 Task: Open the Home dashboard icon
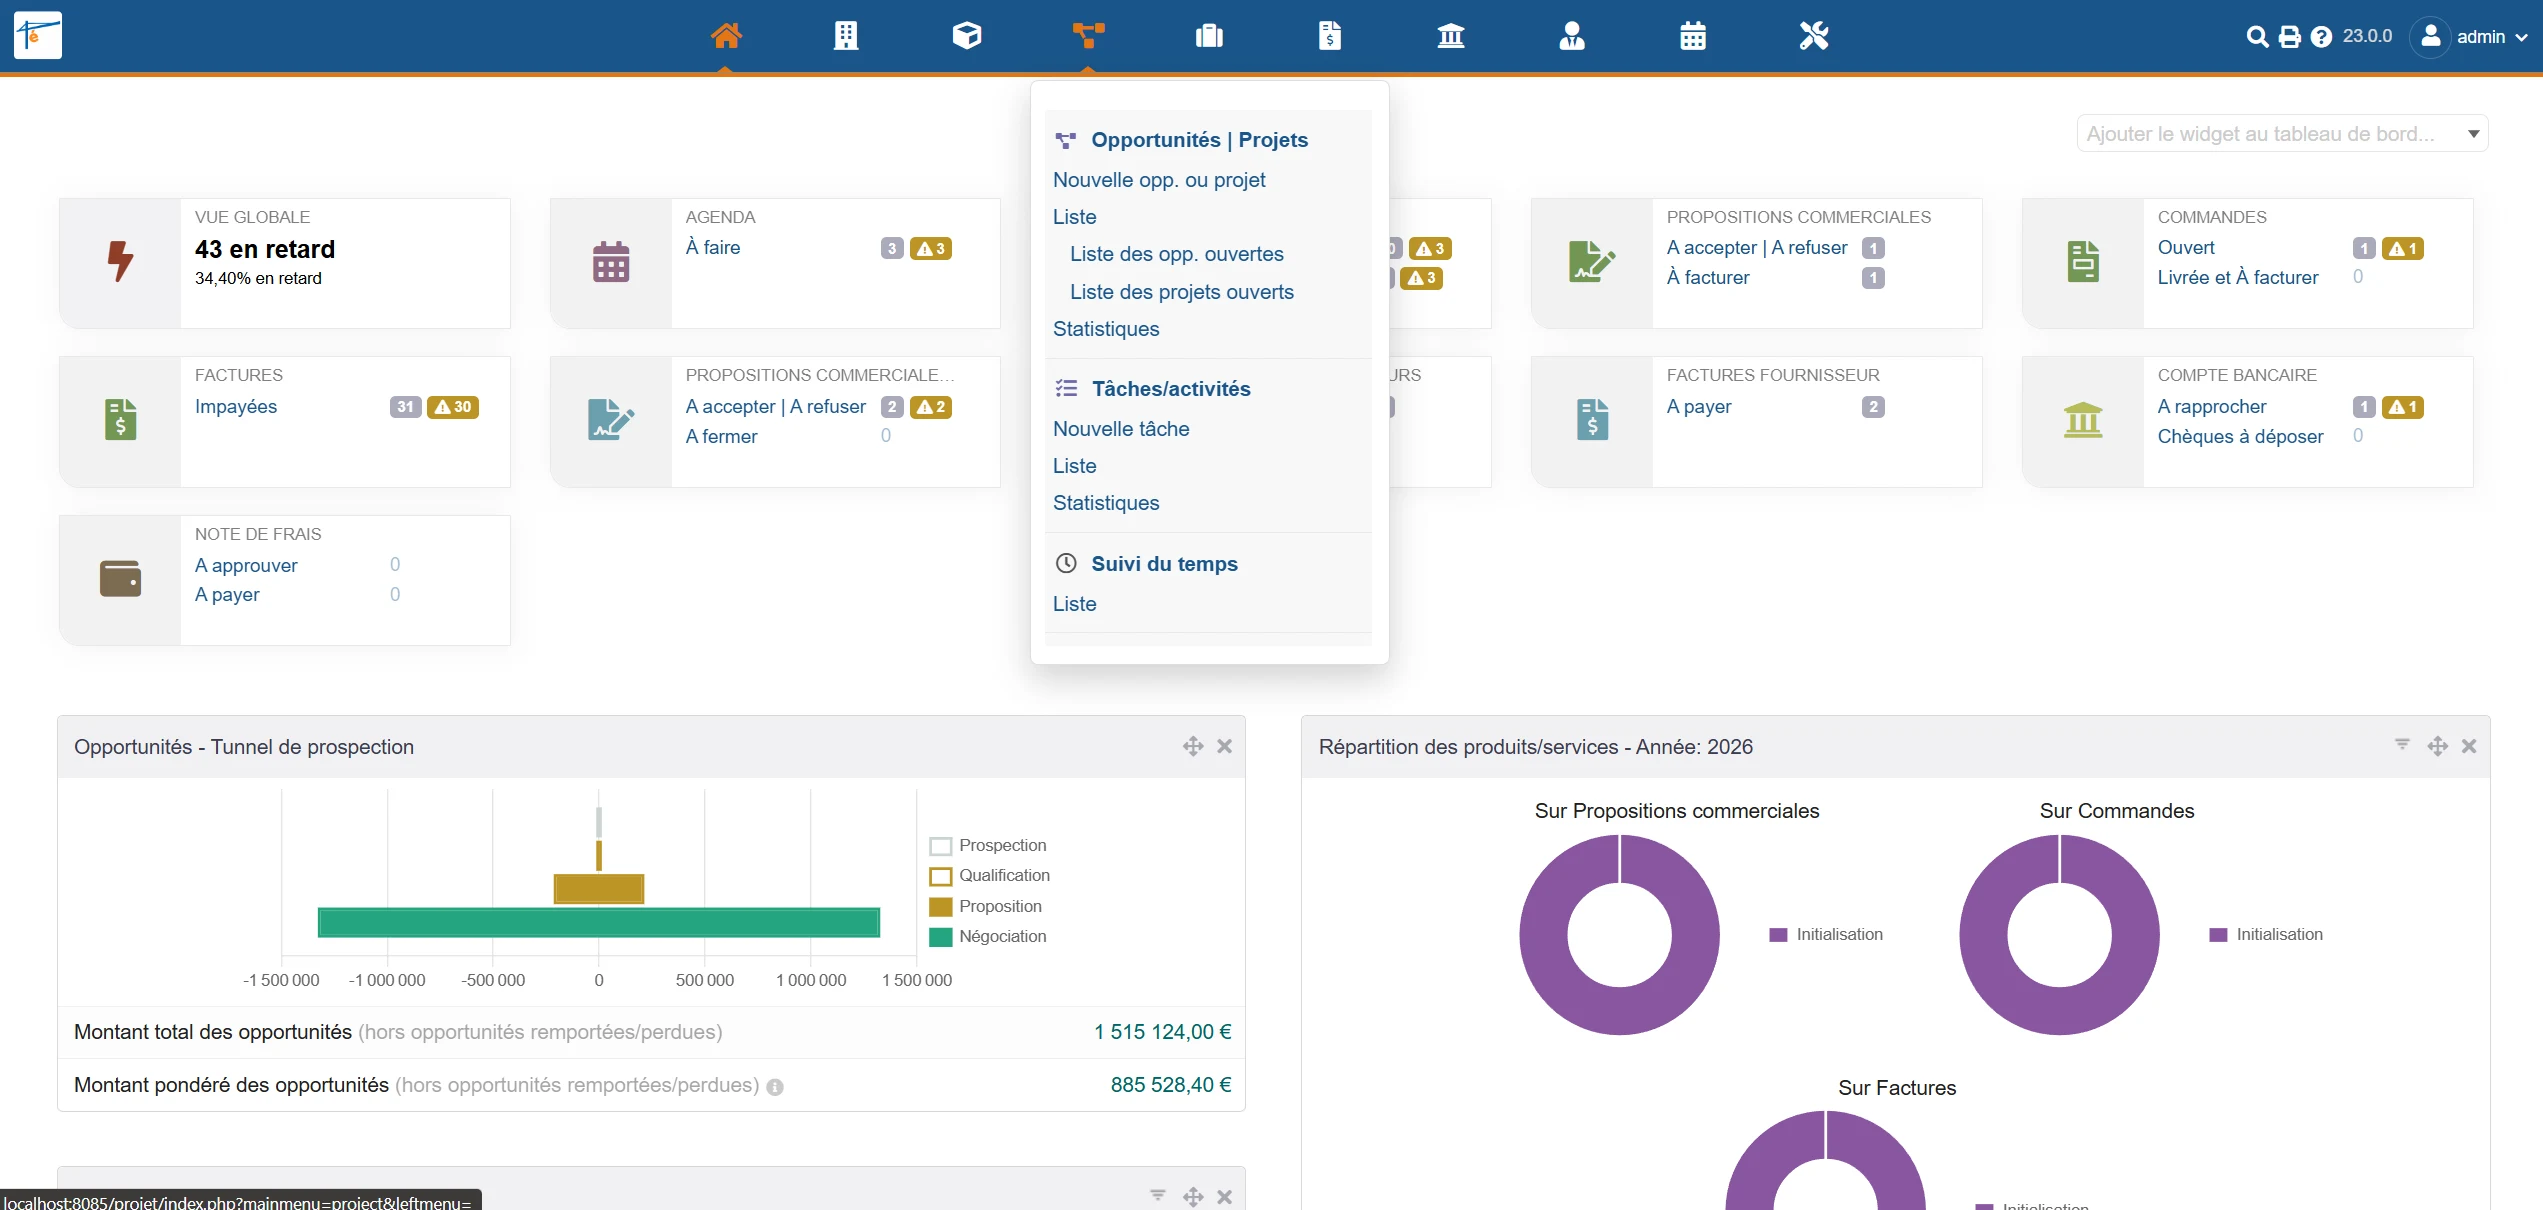pyautogui.click(x=726, y=36)
